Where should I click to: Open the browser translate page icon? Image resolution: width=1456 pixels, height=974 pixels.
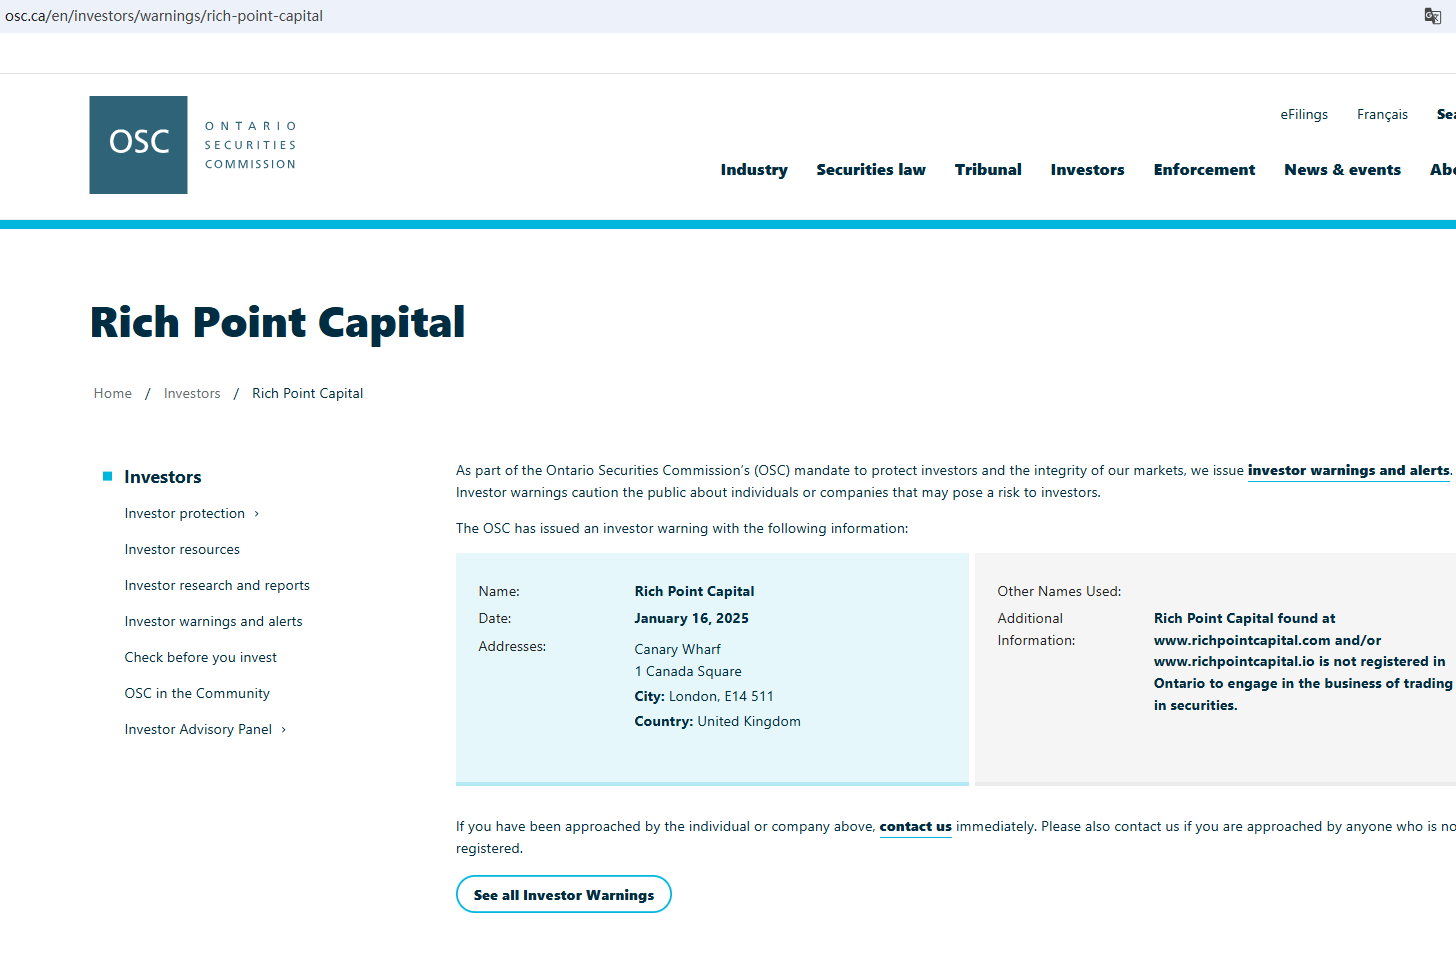(1432, 16)
